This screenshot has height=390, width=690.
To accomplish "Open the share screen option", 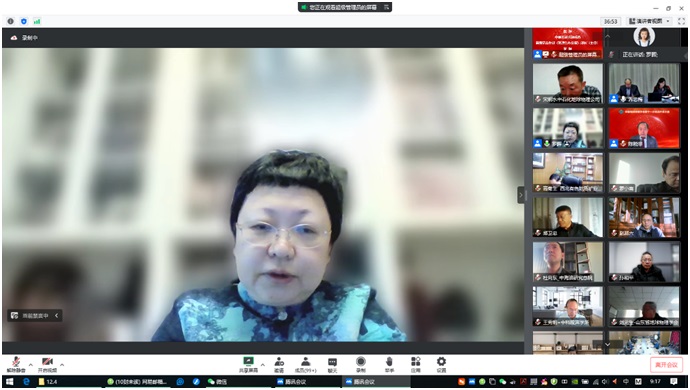I will [248, 364].
